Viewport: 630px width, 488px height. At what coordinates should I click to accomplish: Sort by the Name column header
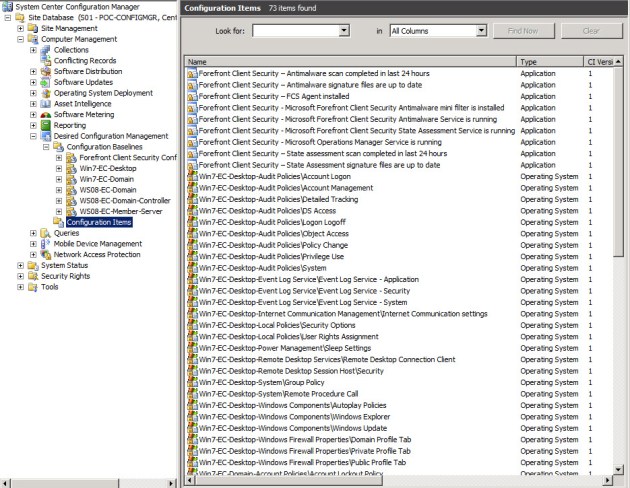tap(350, 62)
